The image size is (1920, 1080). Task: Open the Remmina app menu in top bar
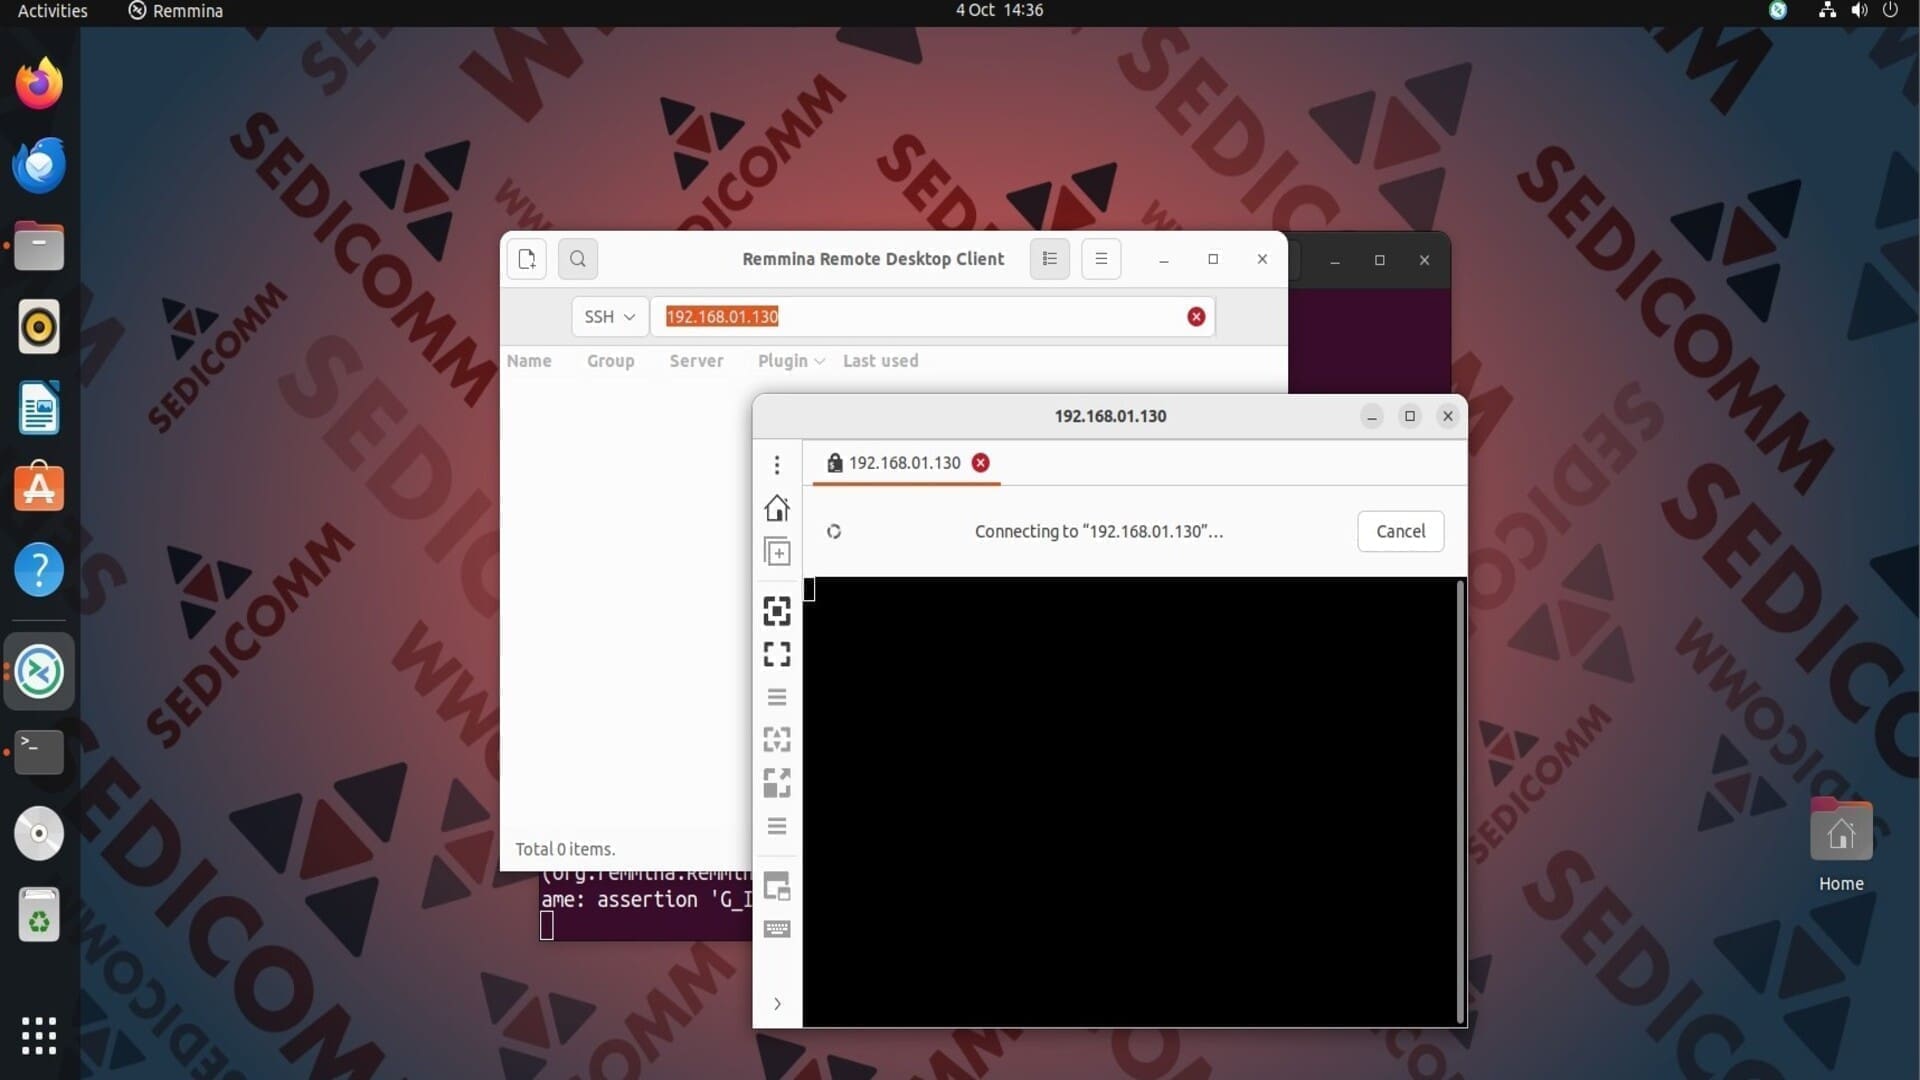coord(176,11)
